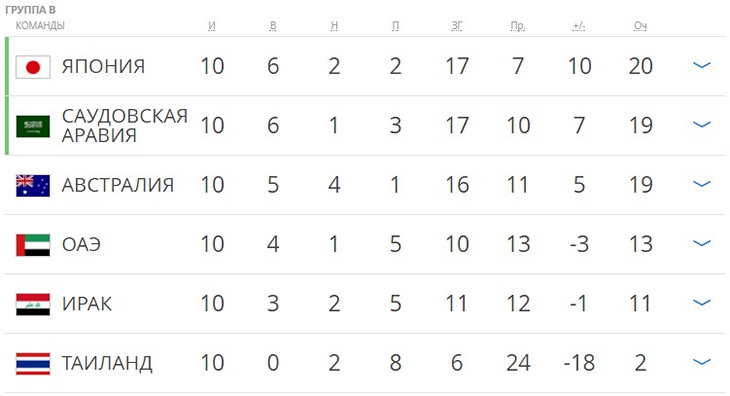730x396 pixels.
Task: Select the Оч points column header
Action: tap(640, 26)
